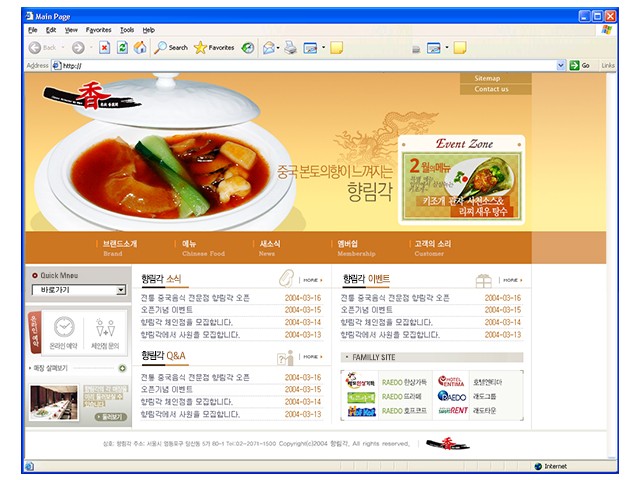
Task: Open the Search toolbar button
Action: point(171,47)
